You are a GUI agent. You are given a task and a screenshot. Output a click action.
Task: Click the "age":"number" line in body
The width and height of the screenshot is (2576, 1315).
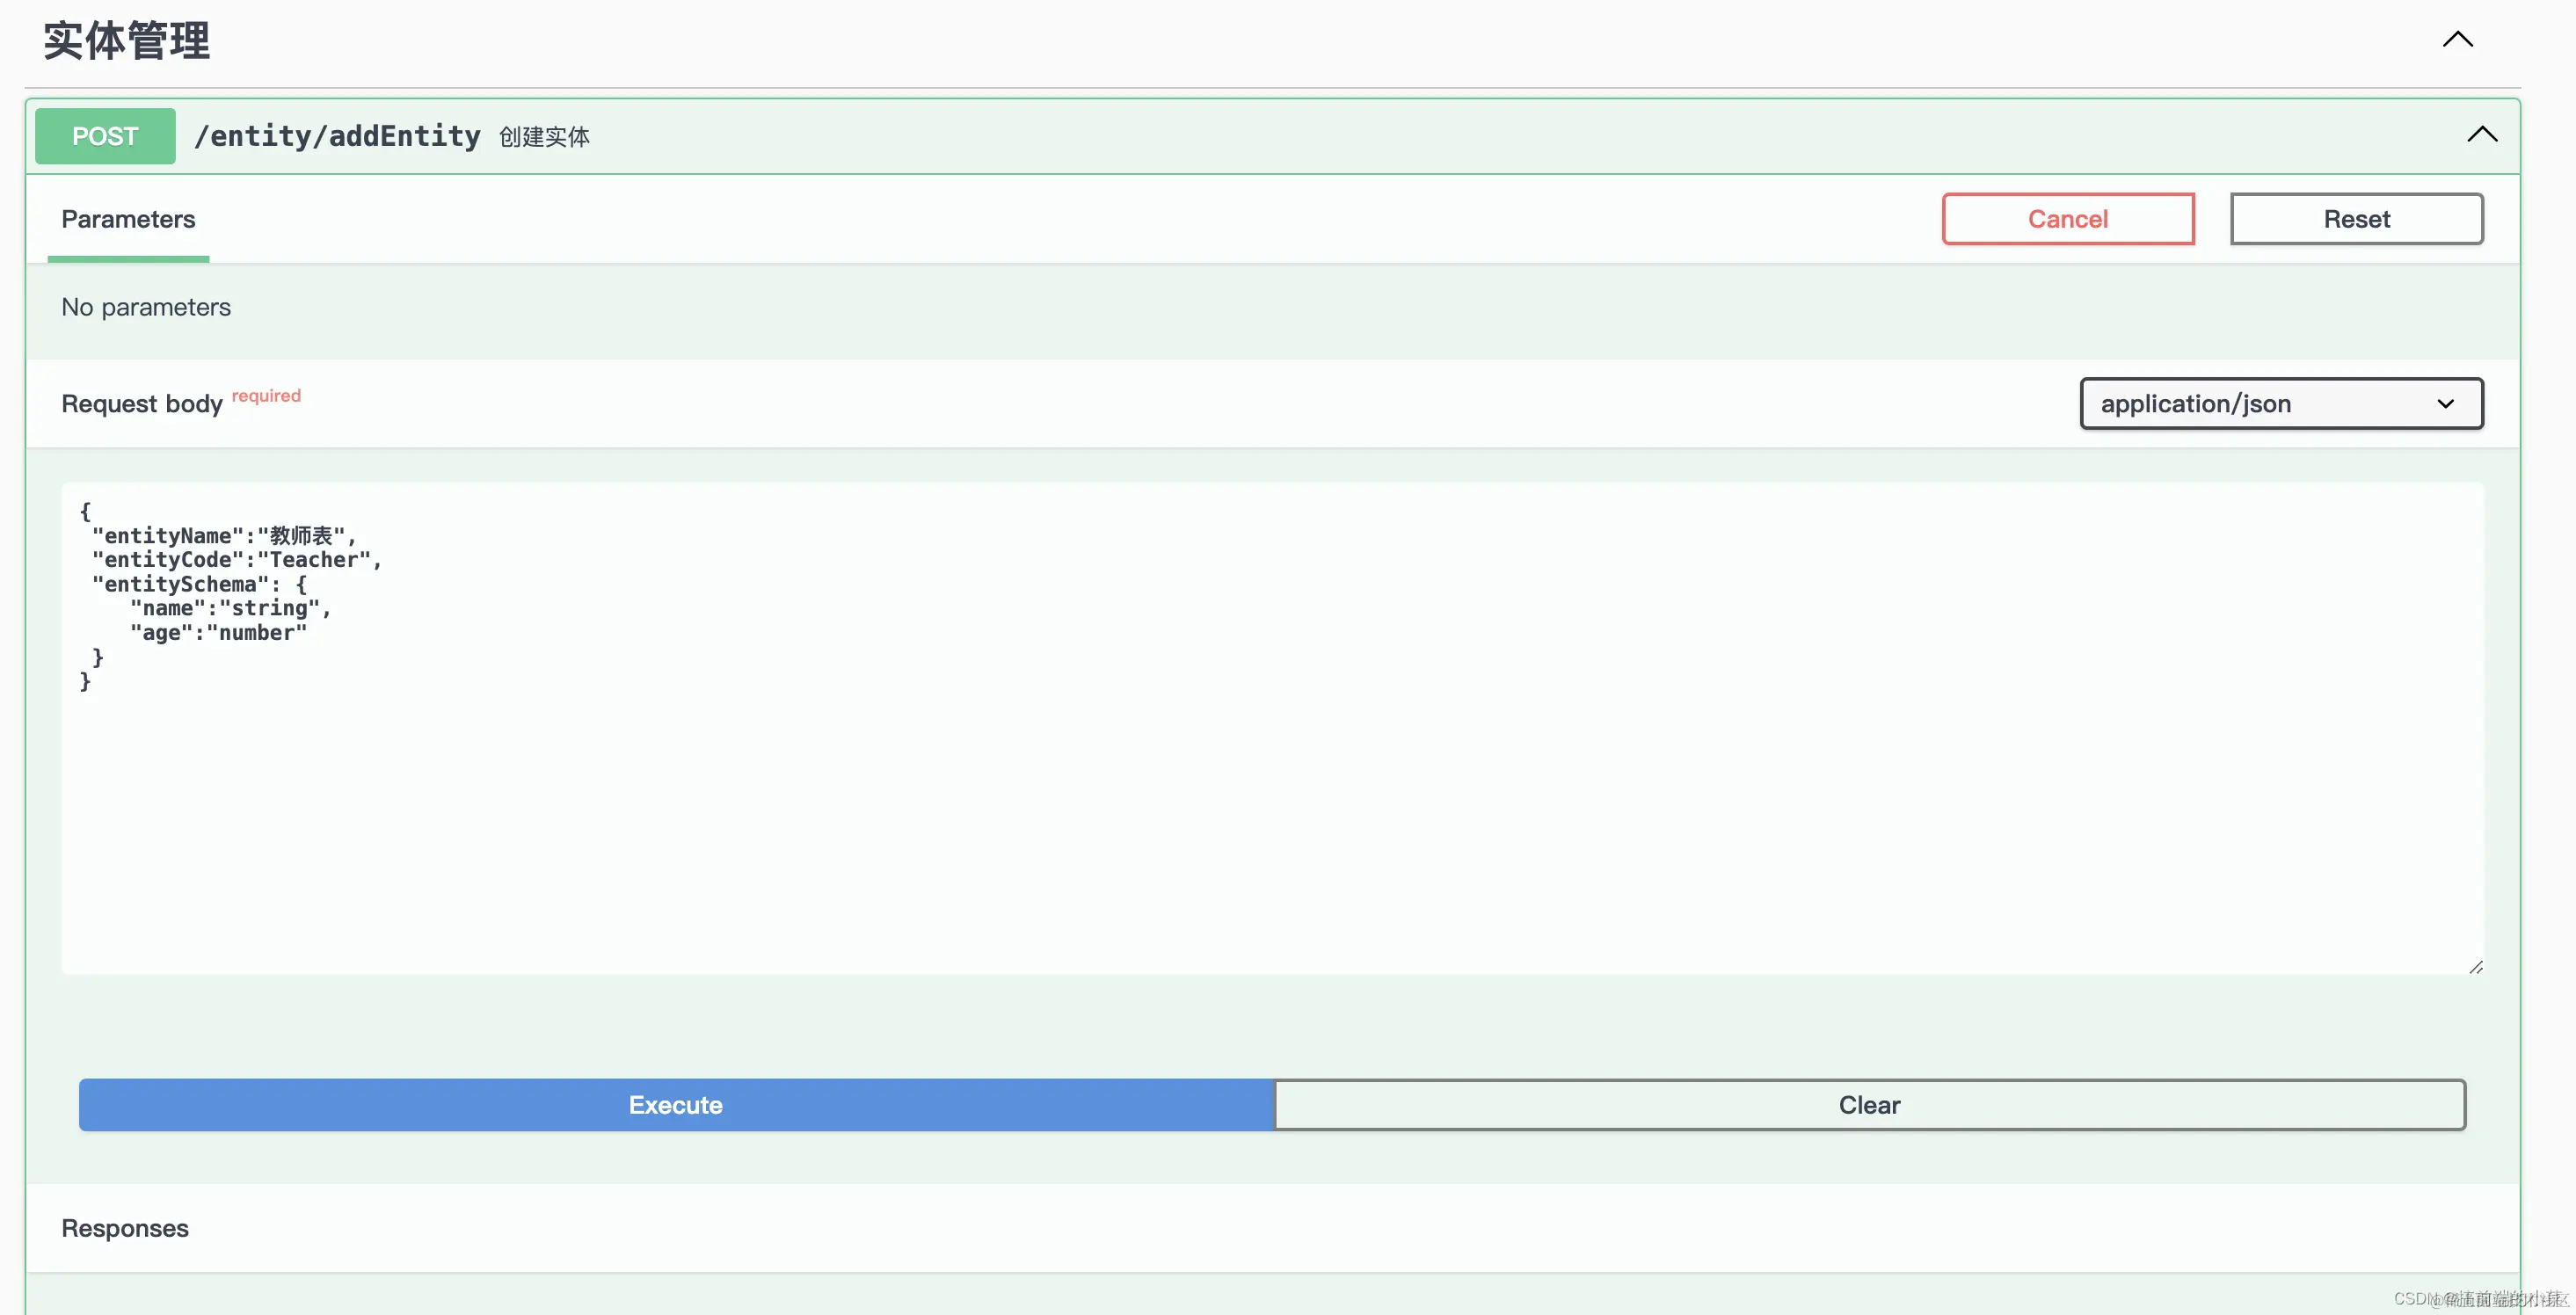tap(218, 633)
